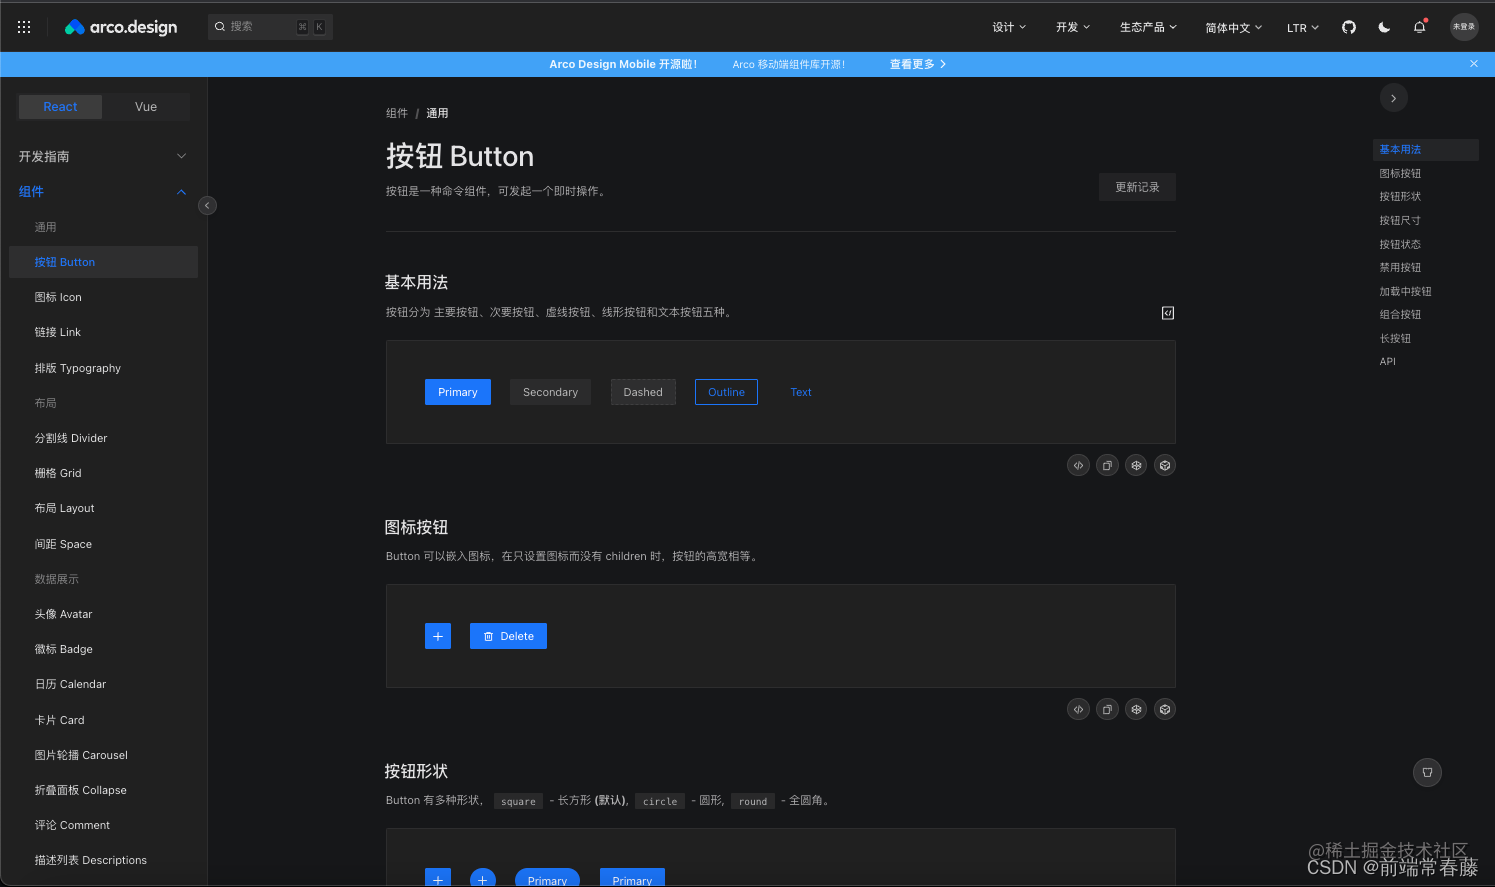Click the Outline button
This screenshot has width=1495, height=887.
coord(726,392)
